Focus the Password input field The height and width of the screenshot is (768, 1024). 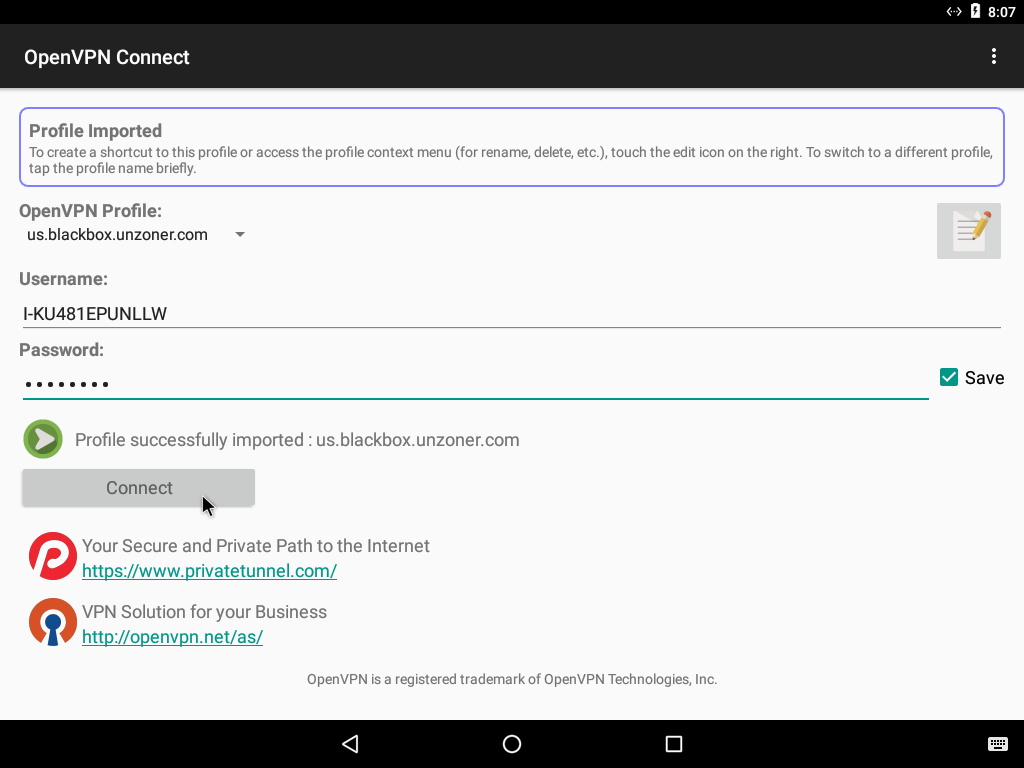(x=475, y=383)
